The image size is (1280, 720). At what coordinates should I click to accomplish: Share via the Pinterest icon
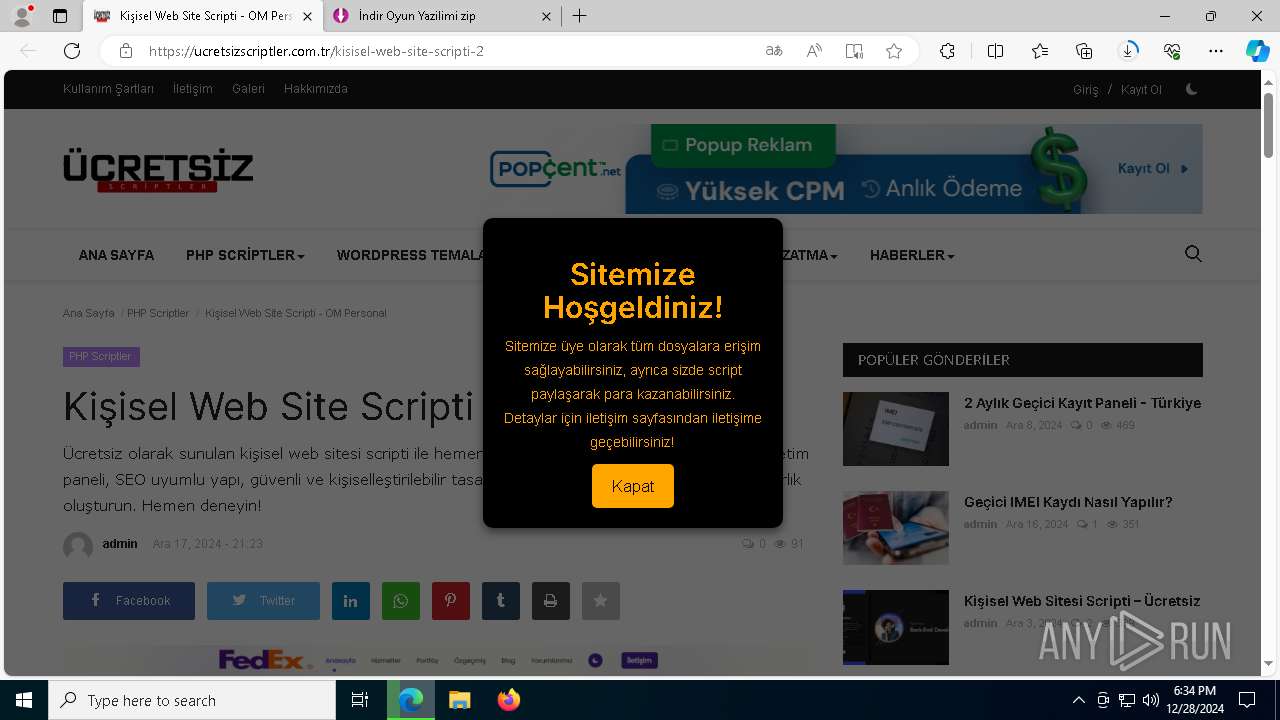[x=451, y=601]
